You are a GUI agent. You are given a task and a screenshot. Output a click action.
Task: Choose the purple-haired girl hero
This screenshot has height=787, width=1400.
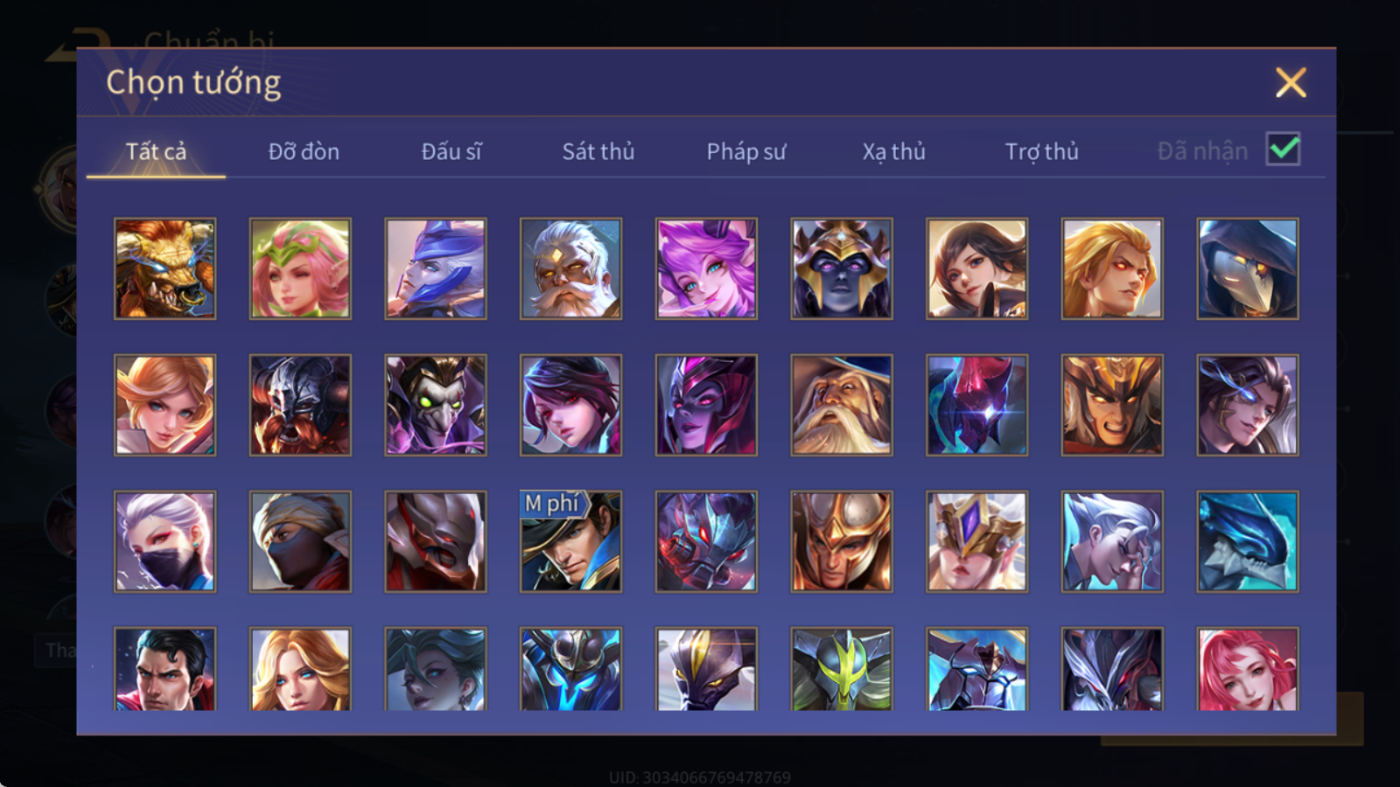706,269
